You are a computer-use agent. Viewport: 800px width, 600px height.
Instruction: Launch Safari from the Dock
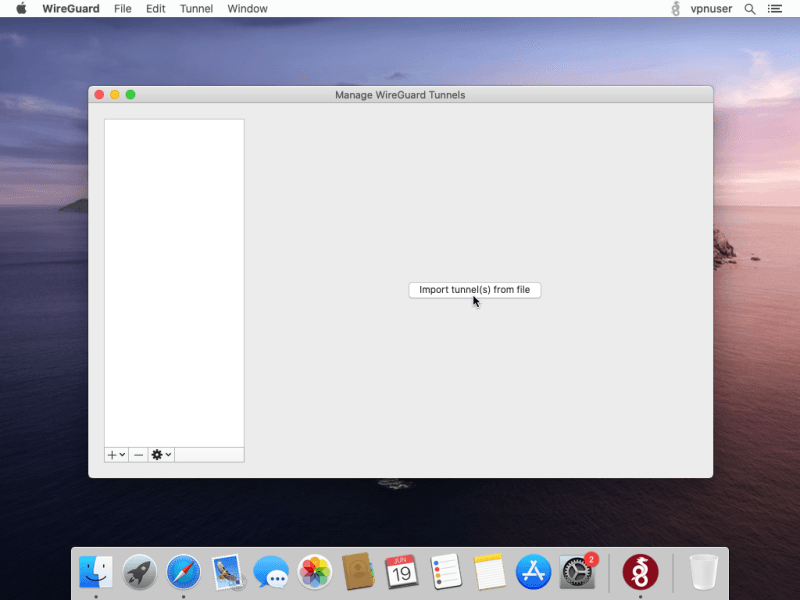[x=183, y=572]
